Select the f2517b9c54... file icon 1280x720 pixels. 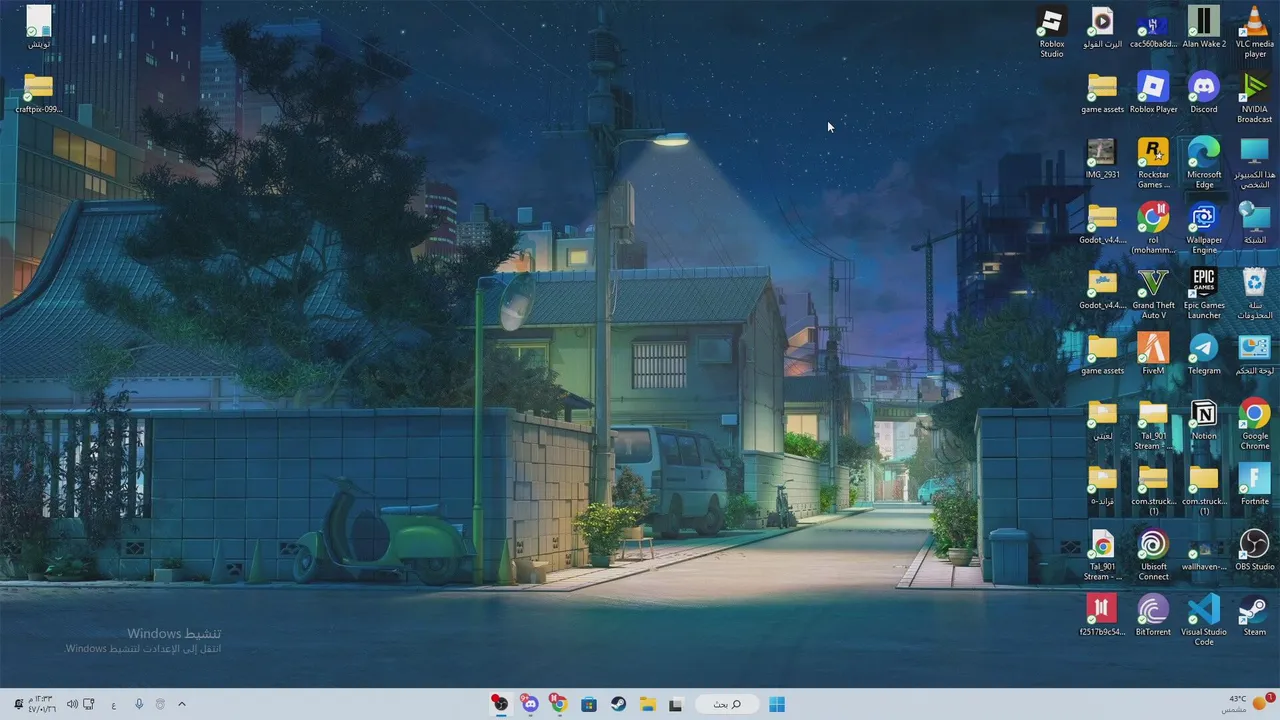pos(1102,616)
